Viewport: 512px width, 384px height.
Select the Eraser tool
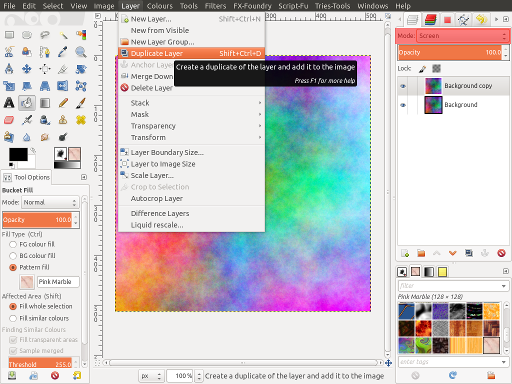point(9,120)
